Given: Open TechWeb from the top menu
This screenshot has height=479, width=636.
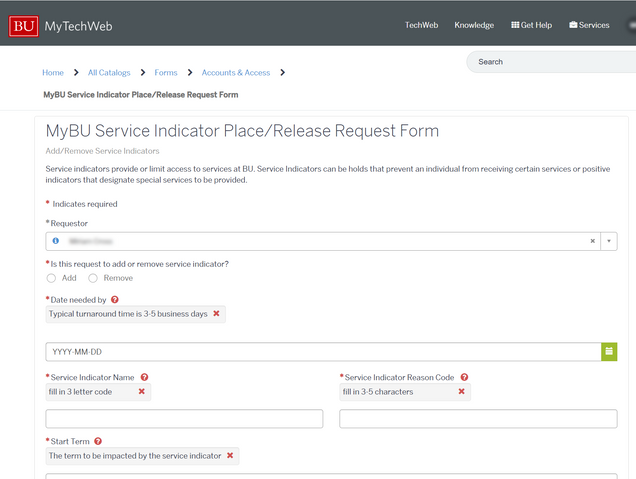Looking at the screenshot, I should 421,25.
